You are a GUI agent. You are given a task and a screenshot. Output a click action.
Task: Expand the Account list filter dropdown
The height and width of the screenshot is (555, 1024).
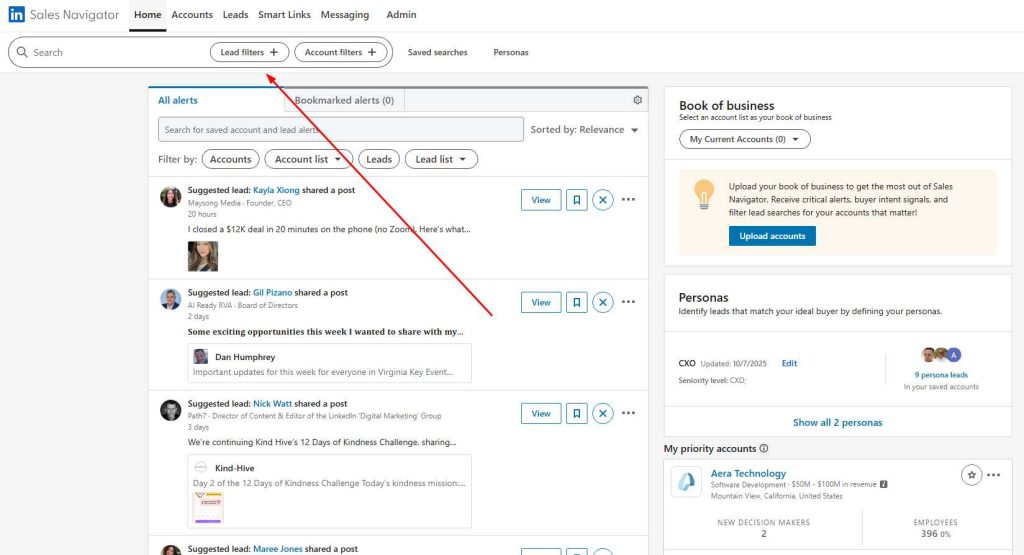pyautogui.click(x=308, y=159)
